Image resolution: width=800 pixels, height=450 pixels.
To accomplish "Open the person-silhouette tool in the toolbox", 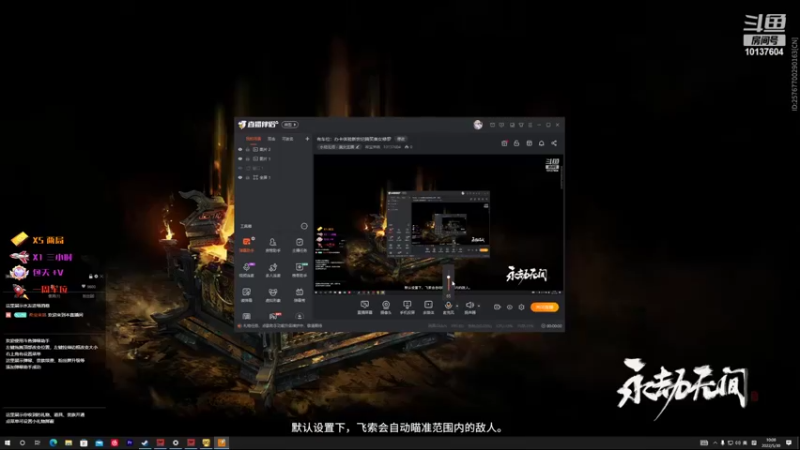I will tap(273, 244).
